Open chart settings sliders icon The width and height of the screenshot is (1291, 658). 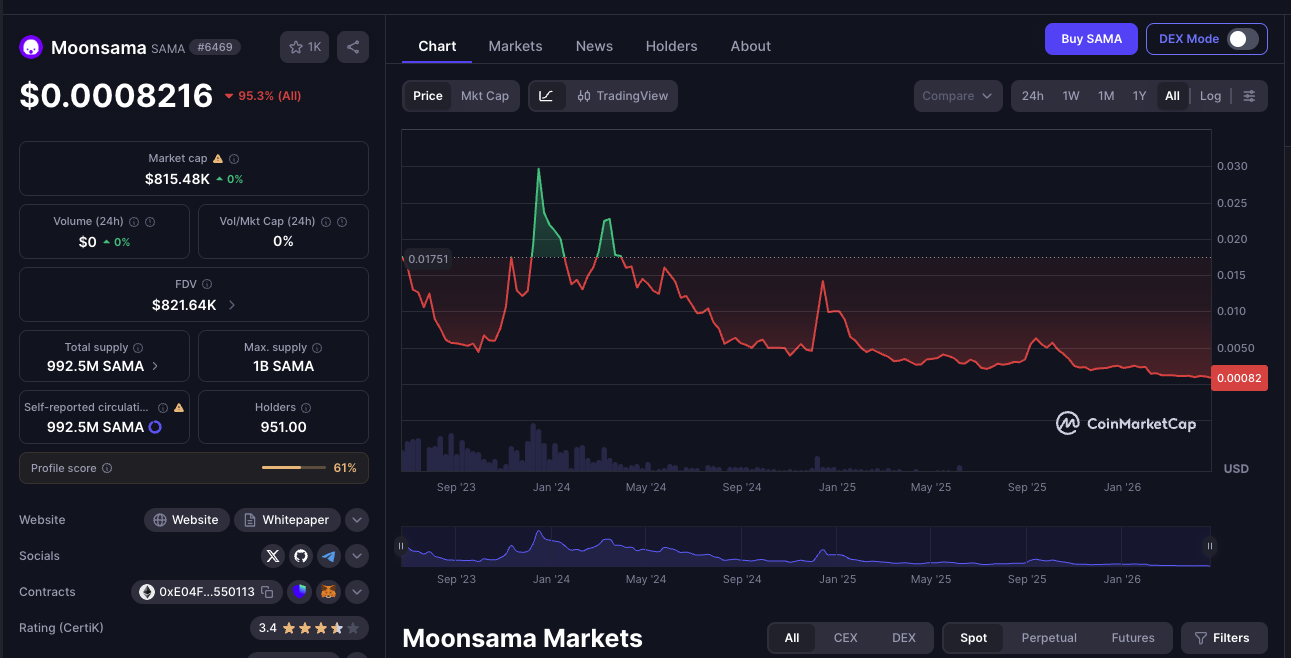[1249, 96]
